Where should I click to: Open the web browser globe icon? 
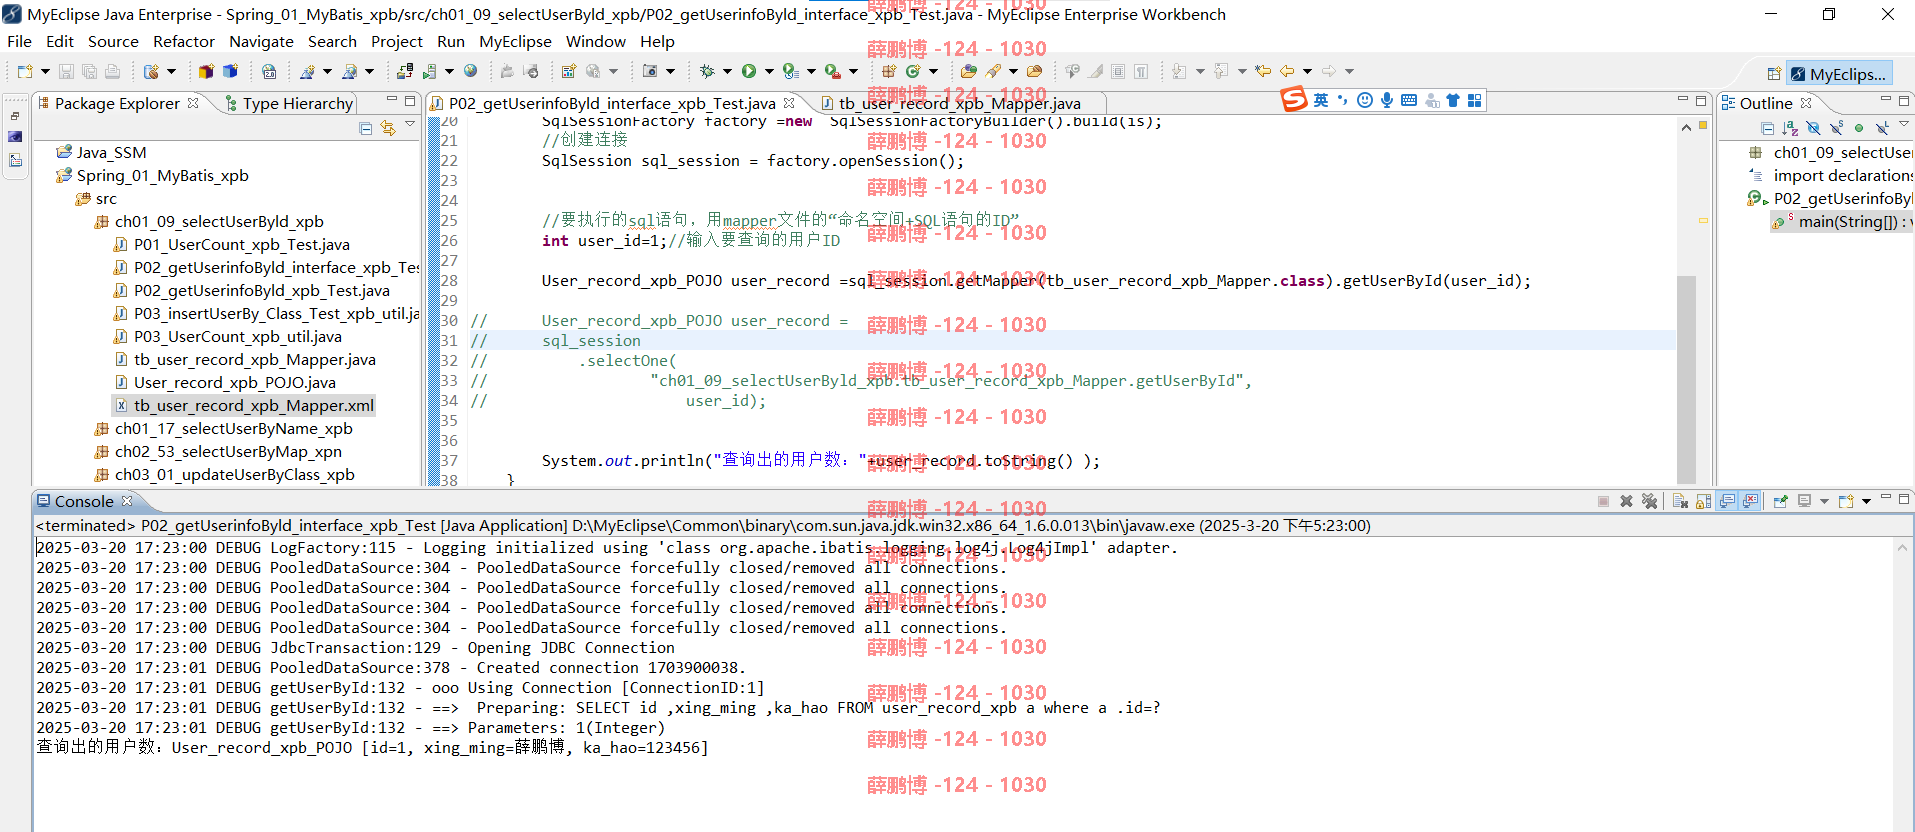(470, 71)
